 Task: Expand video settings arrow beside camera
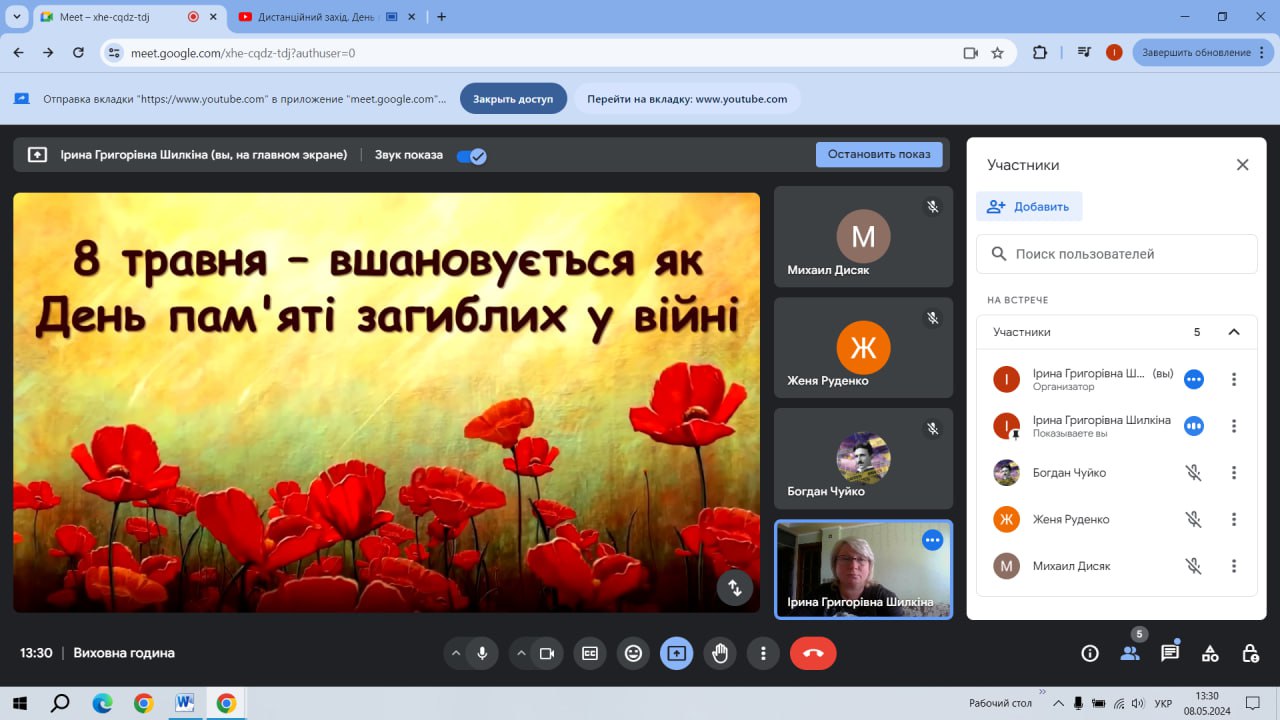pyautogui.click(x=521, y=653)
